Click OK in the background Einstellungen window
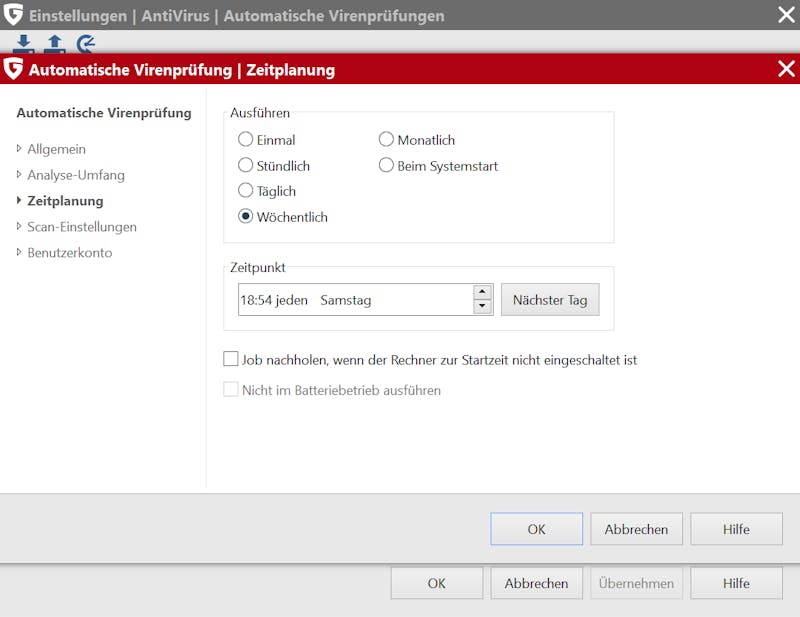800x617 pixels. click(x=436, y=583)
